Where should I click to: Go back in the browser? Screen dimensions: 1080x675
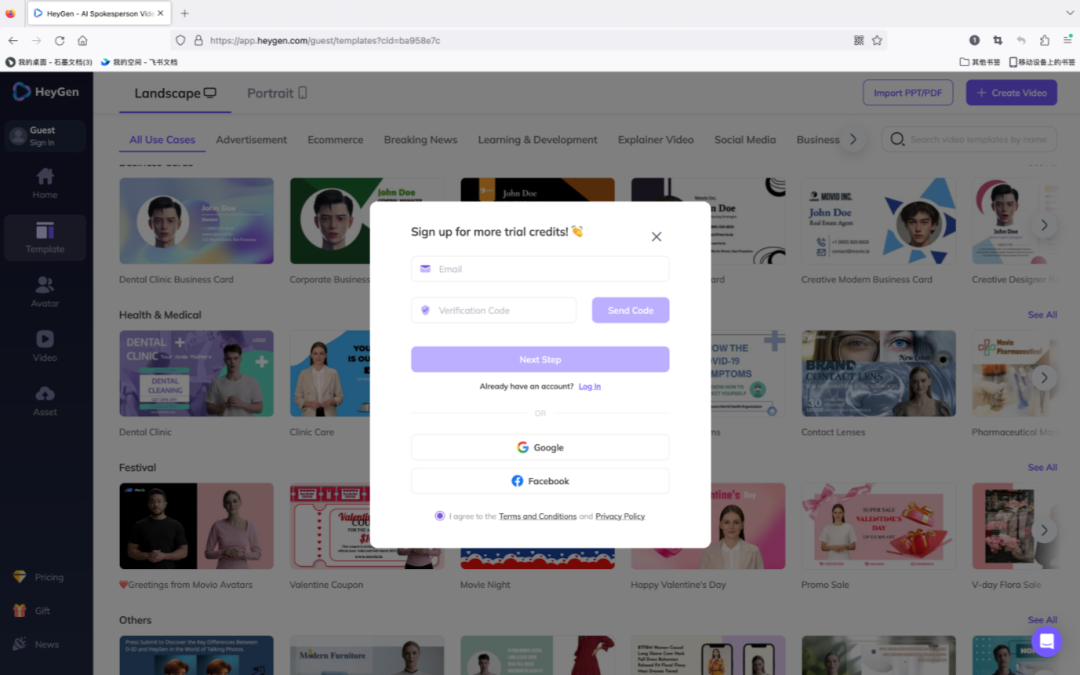[13, 41]
